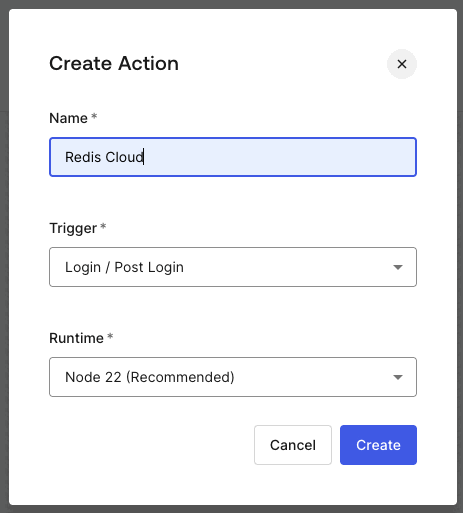Click empty space right of Redis Cloud text
Image resolution: width=463 pixels, height=513 pixels.
[280, 157]
